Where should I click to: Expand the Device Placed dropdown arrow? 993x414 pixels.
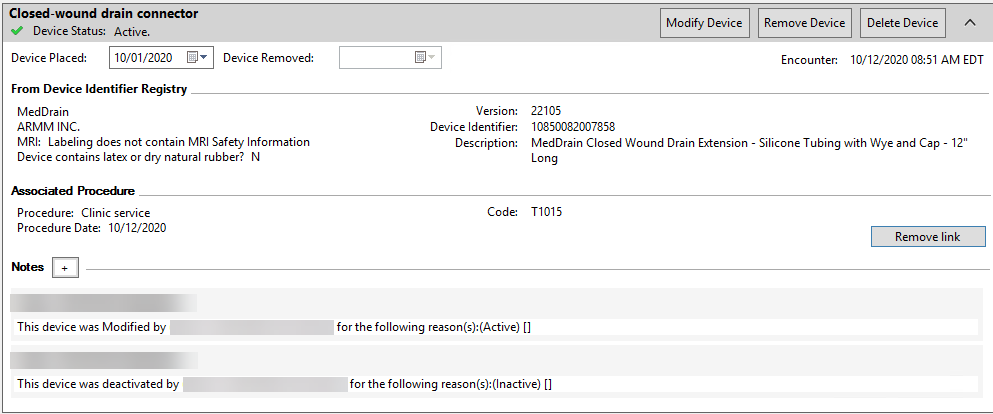[x=204, y=58]
